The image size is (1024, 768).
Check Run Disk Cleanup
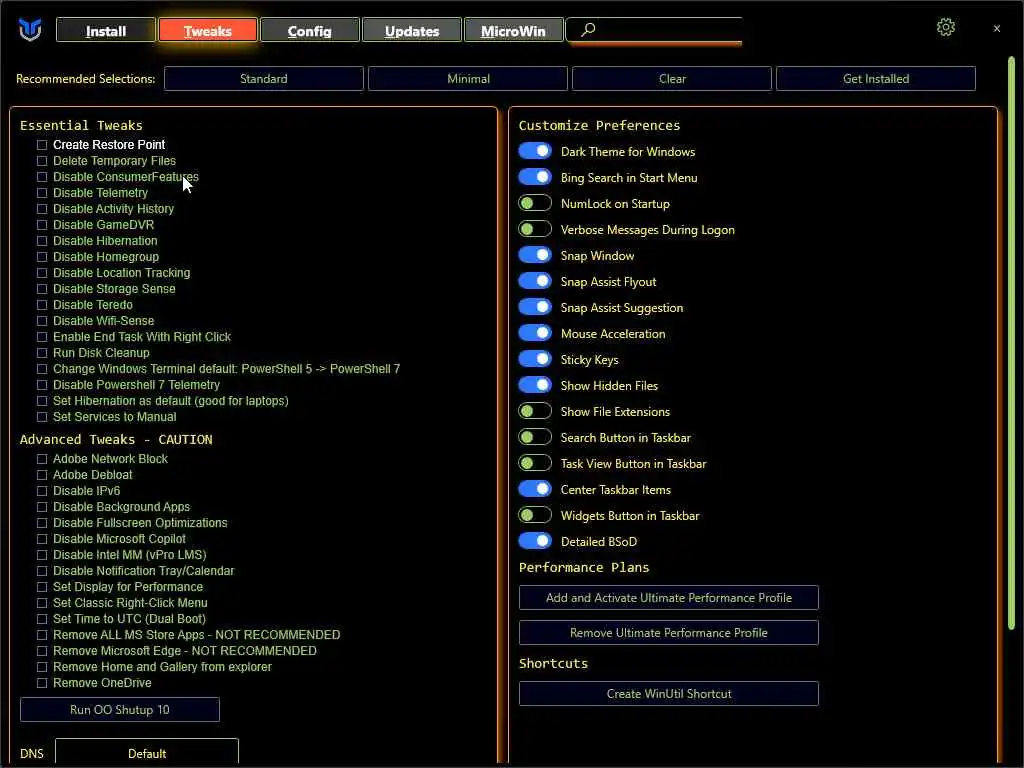click(x=42, y=353)
